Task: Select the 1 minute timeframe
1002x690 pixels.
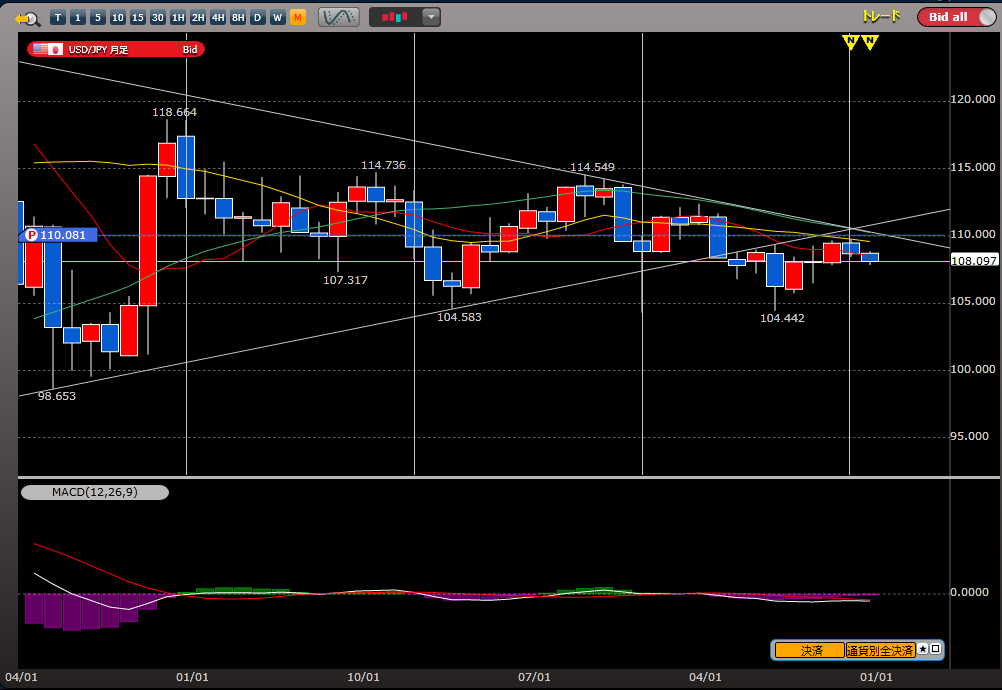Action: coord(78,17)
